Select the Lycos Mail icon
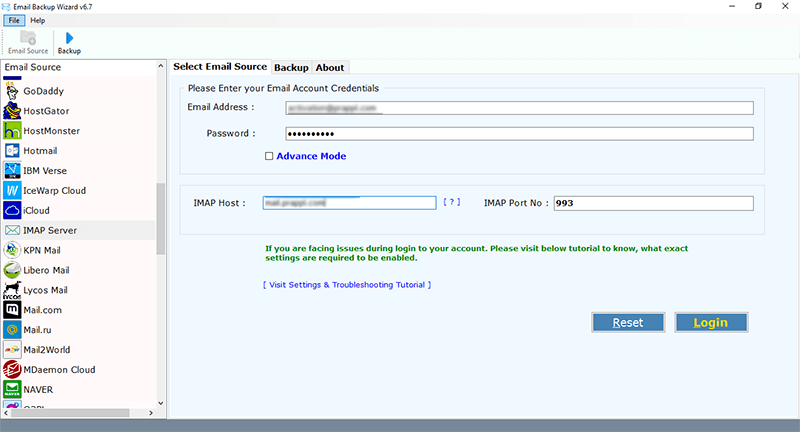The image size is (800, 432). (x=12, y=290)
